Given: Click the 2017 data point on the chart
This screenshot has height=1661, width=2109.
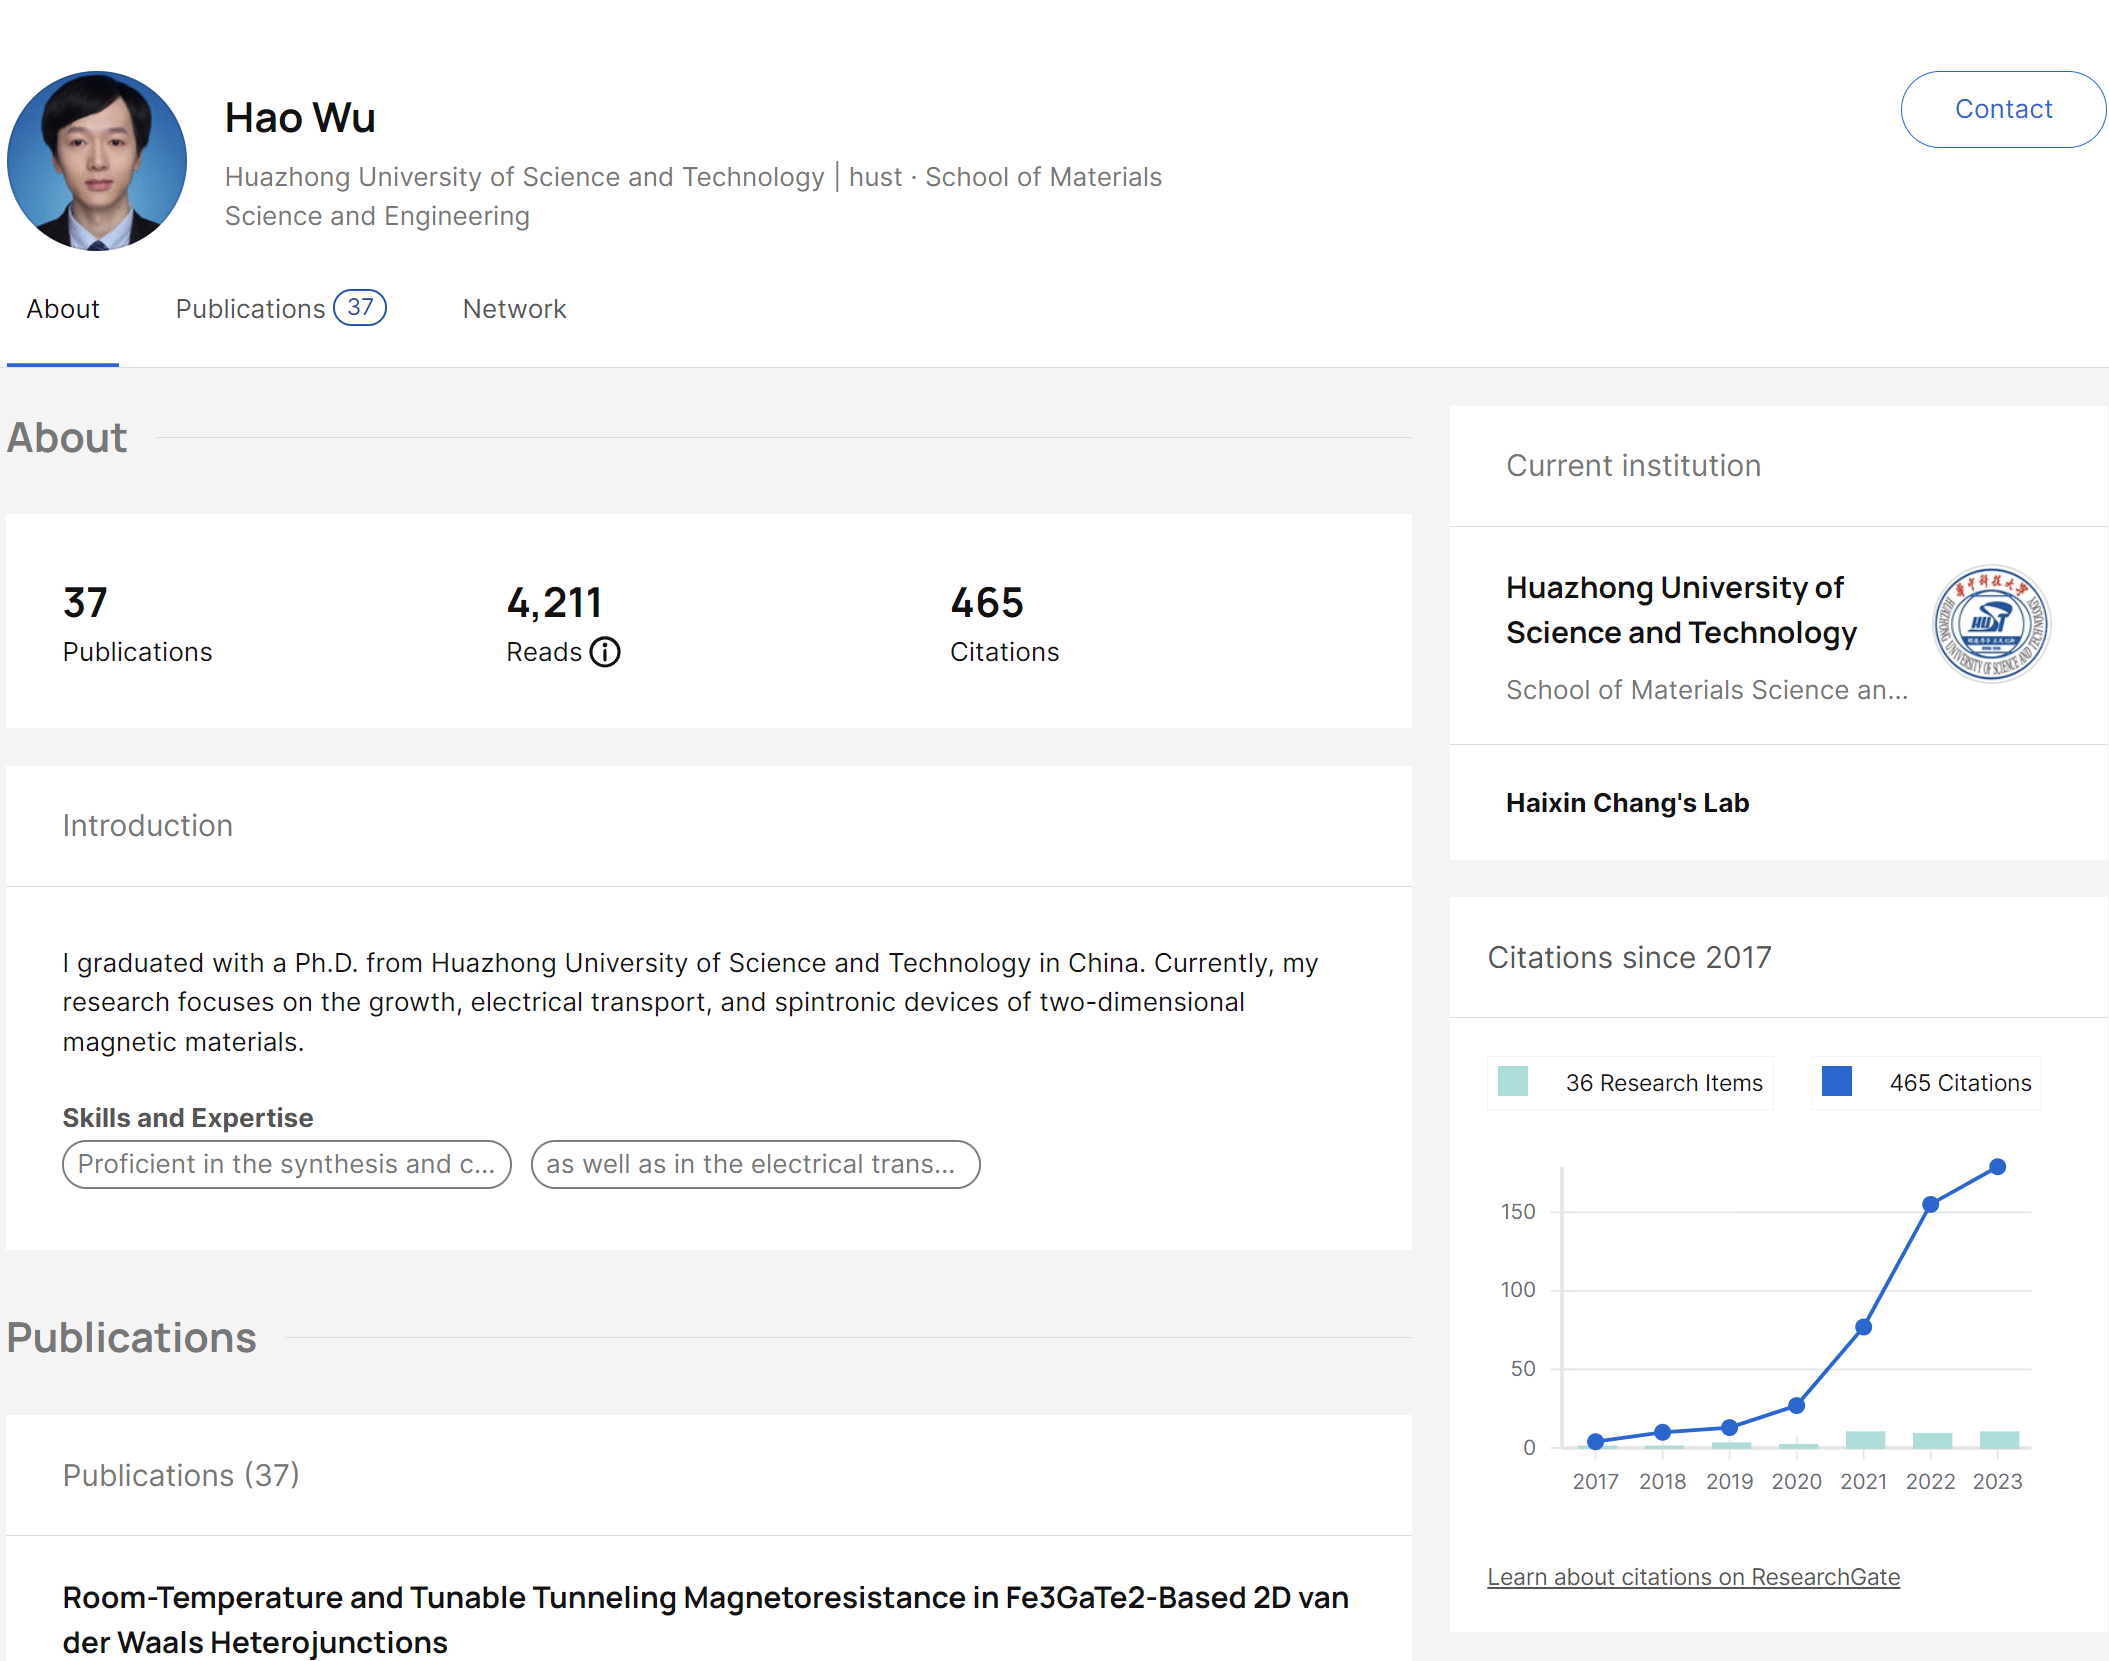Looking at the screenshot, I should pyautogui.click(x=1596, y=1442).
